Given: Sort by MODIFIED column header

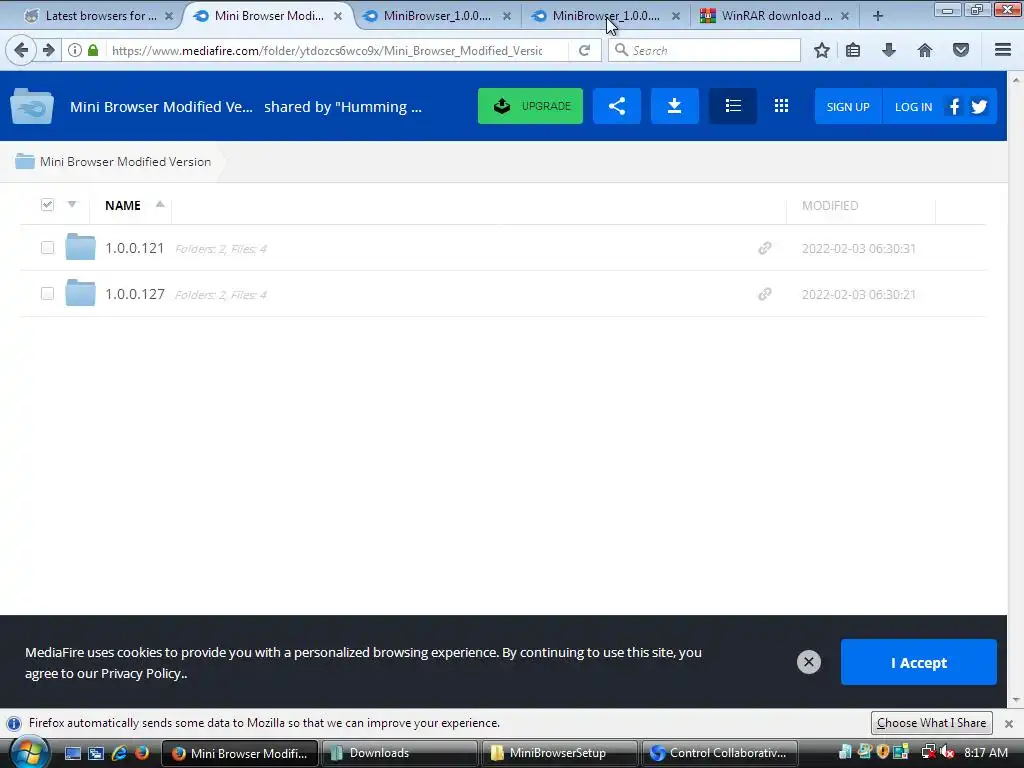Looking at the screenshot, I should [829, 206].
